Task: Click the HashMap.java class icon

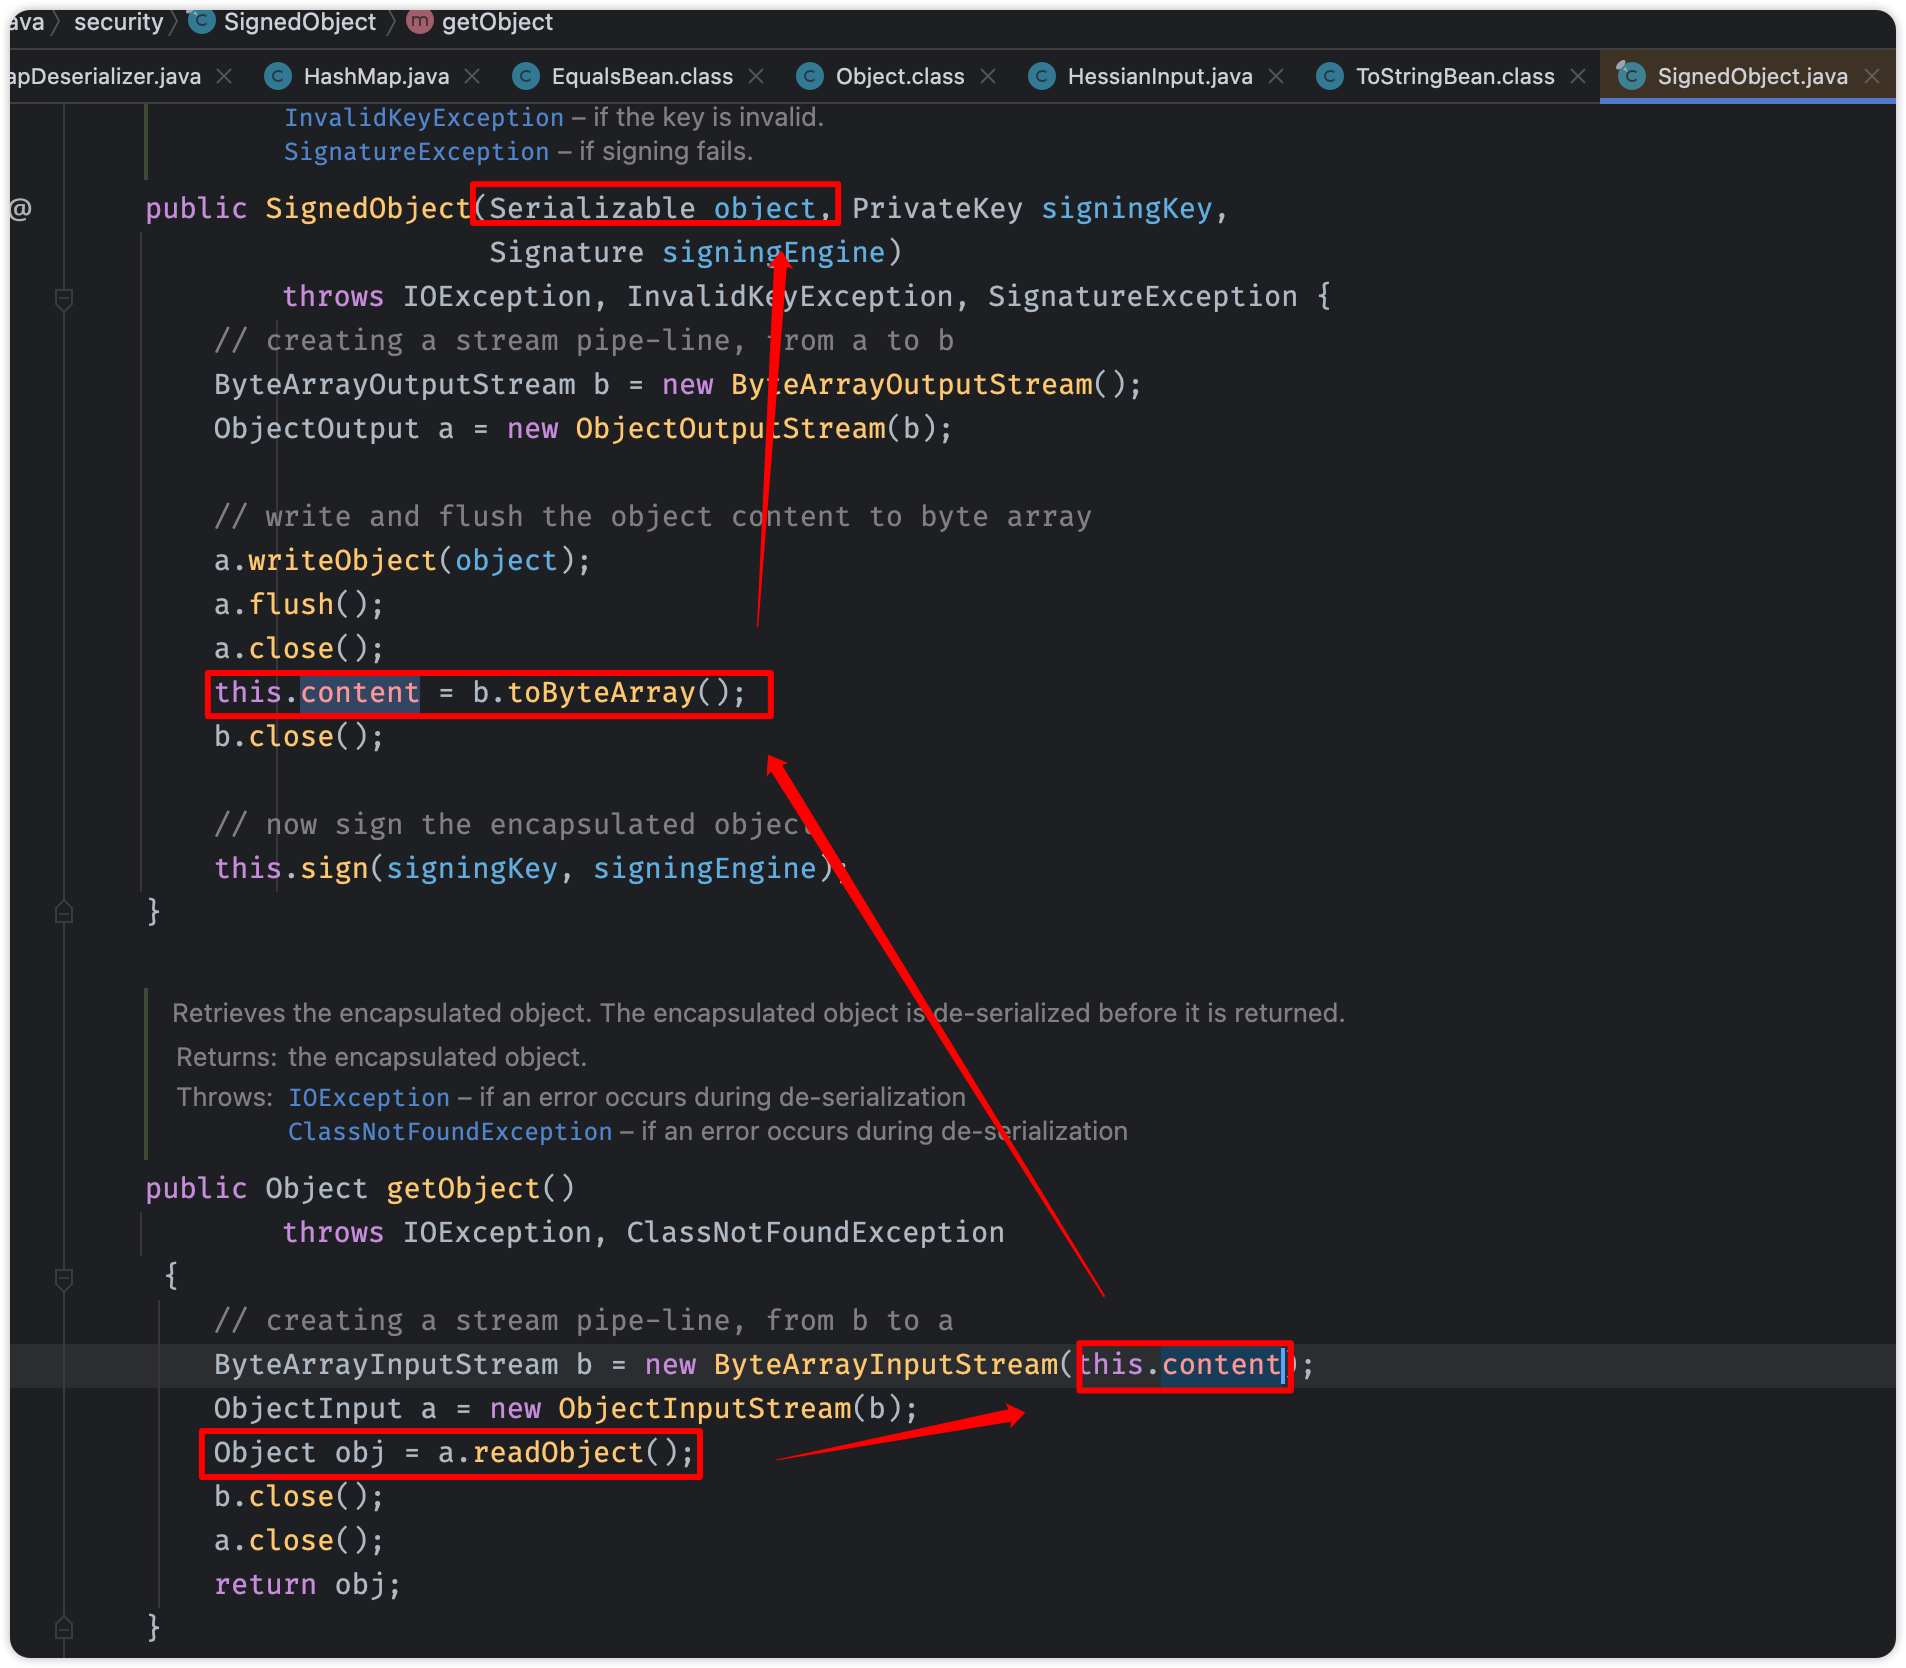Action: [278, 76]
